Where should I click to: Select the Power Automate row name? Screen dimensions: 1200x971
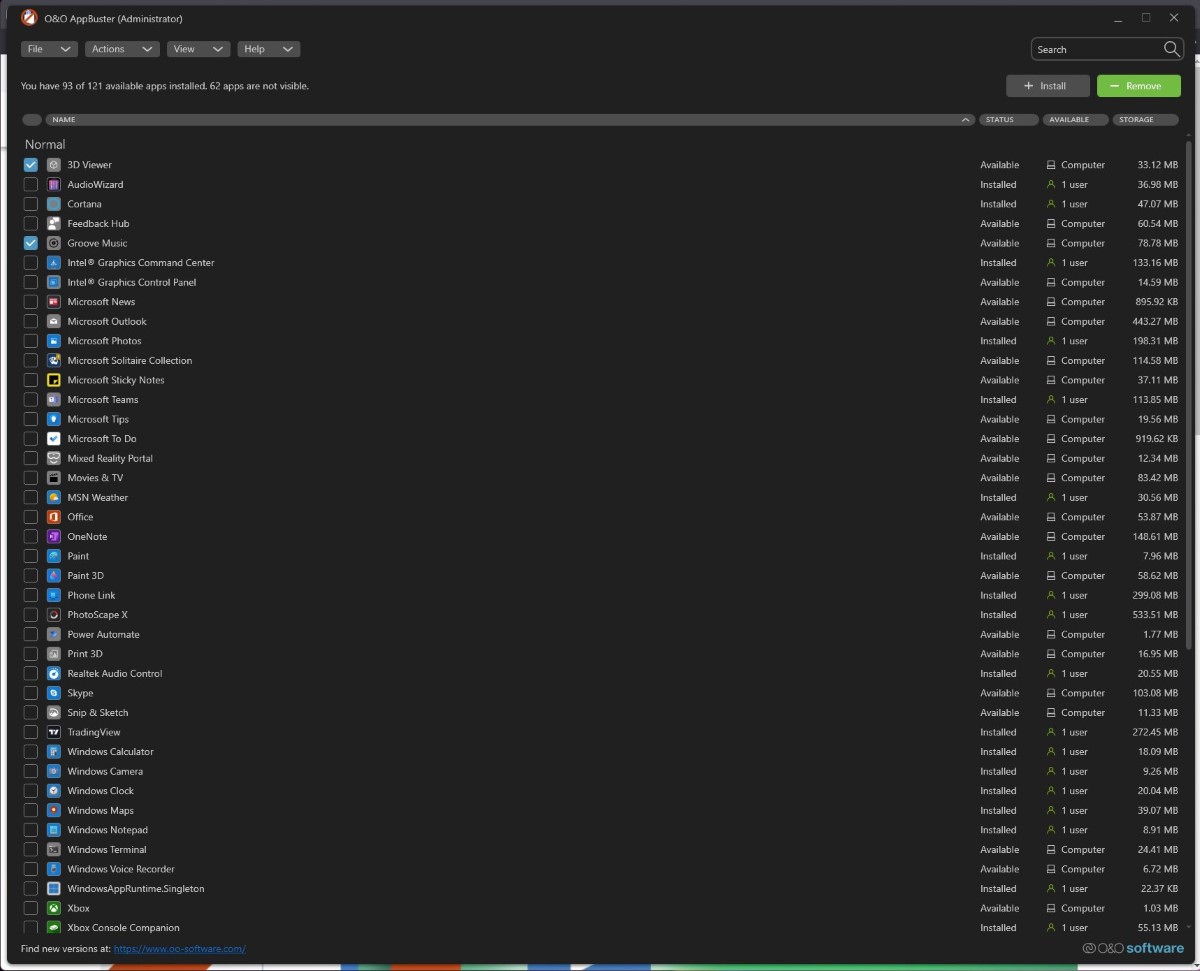(x=103, y=635)
